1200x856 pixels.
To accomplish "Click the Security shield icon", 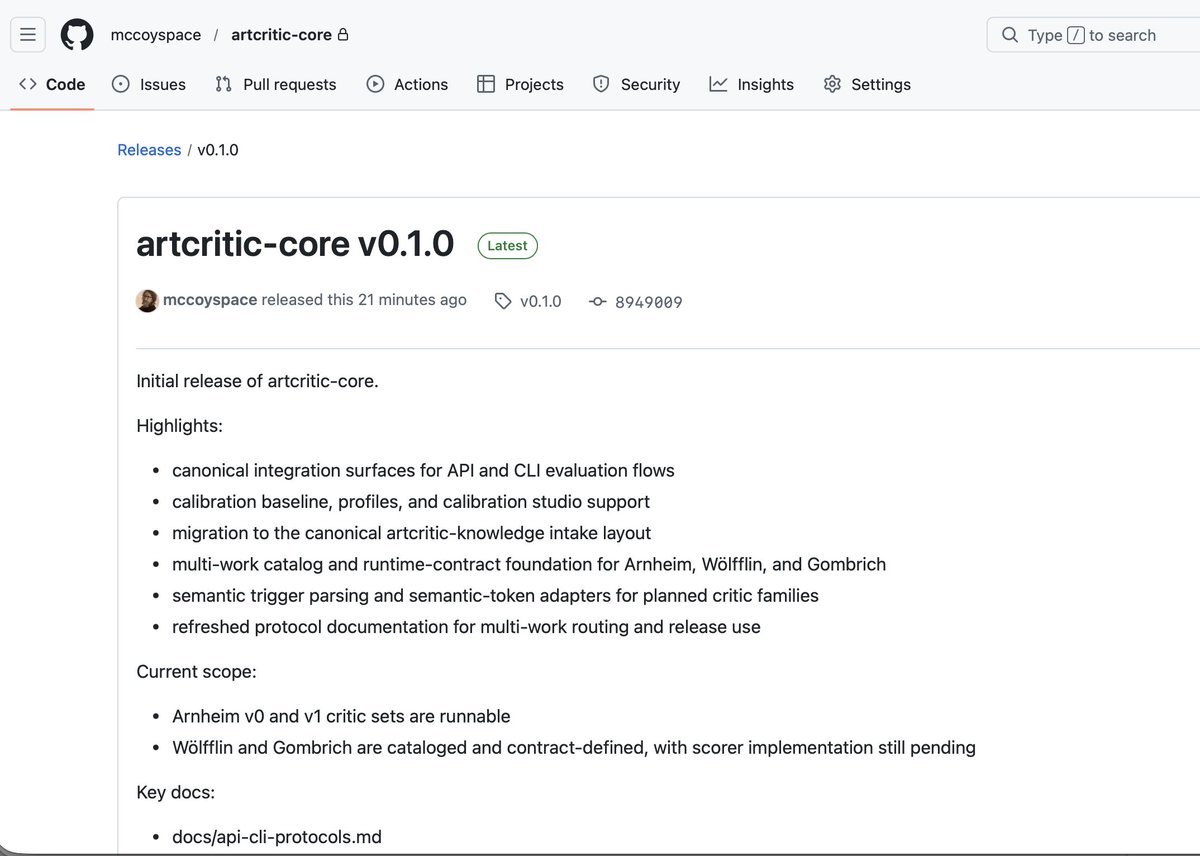I will (x=601, y=84).
